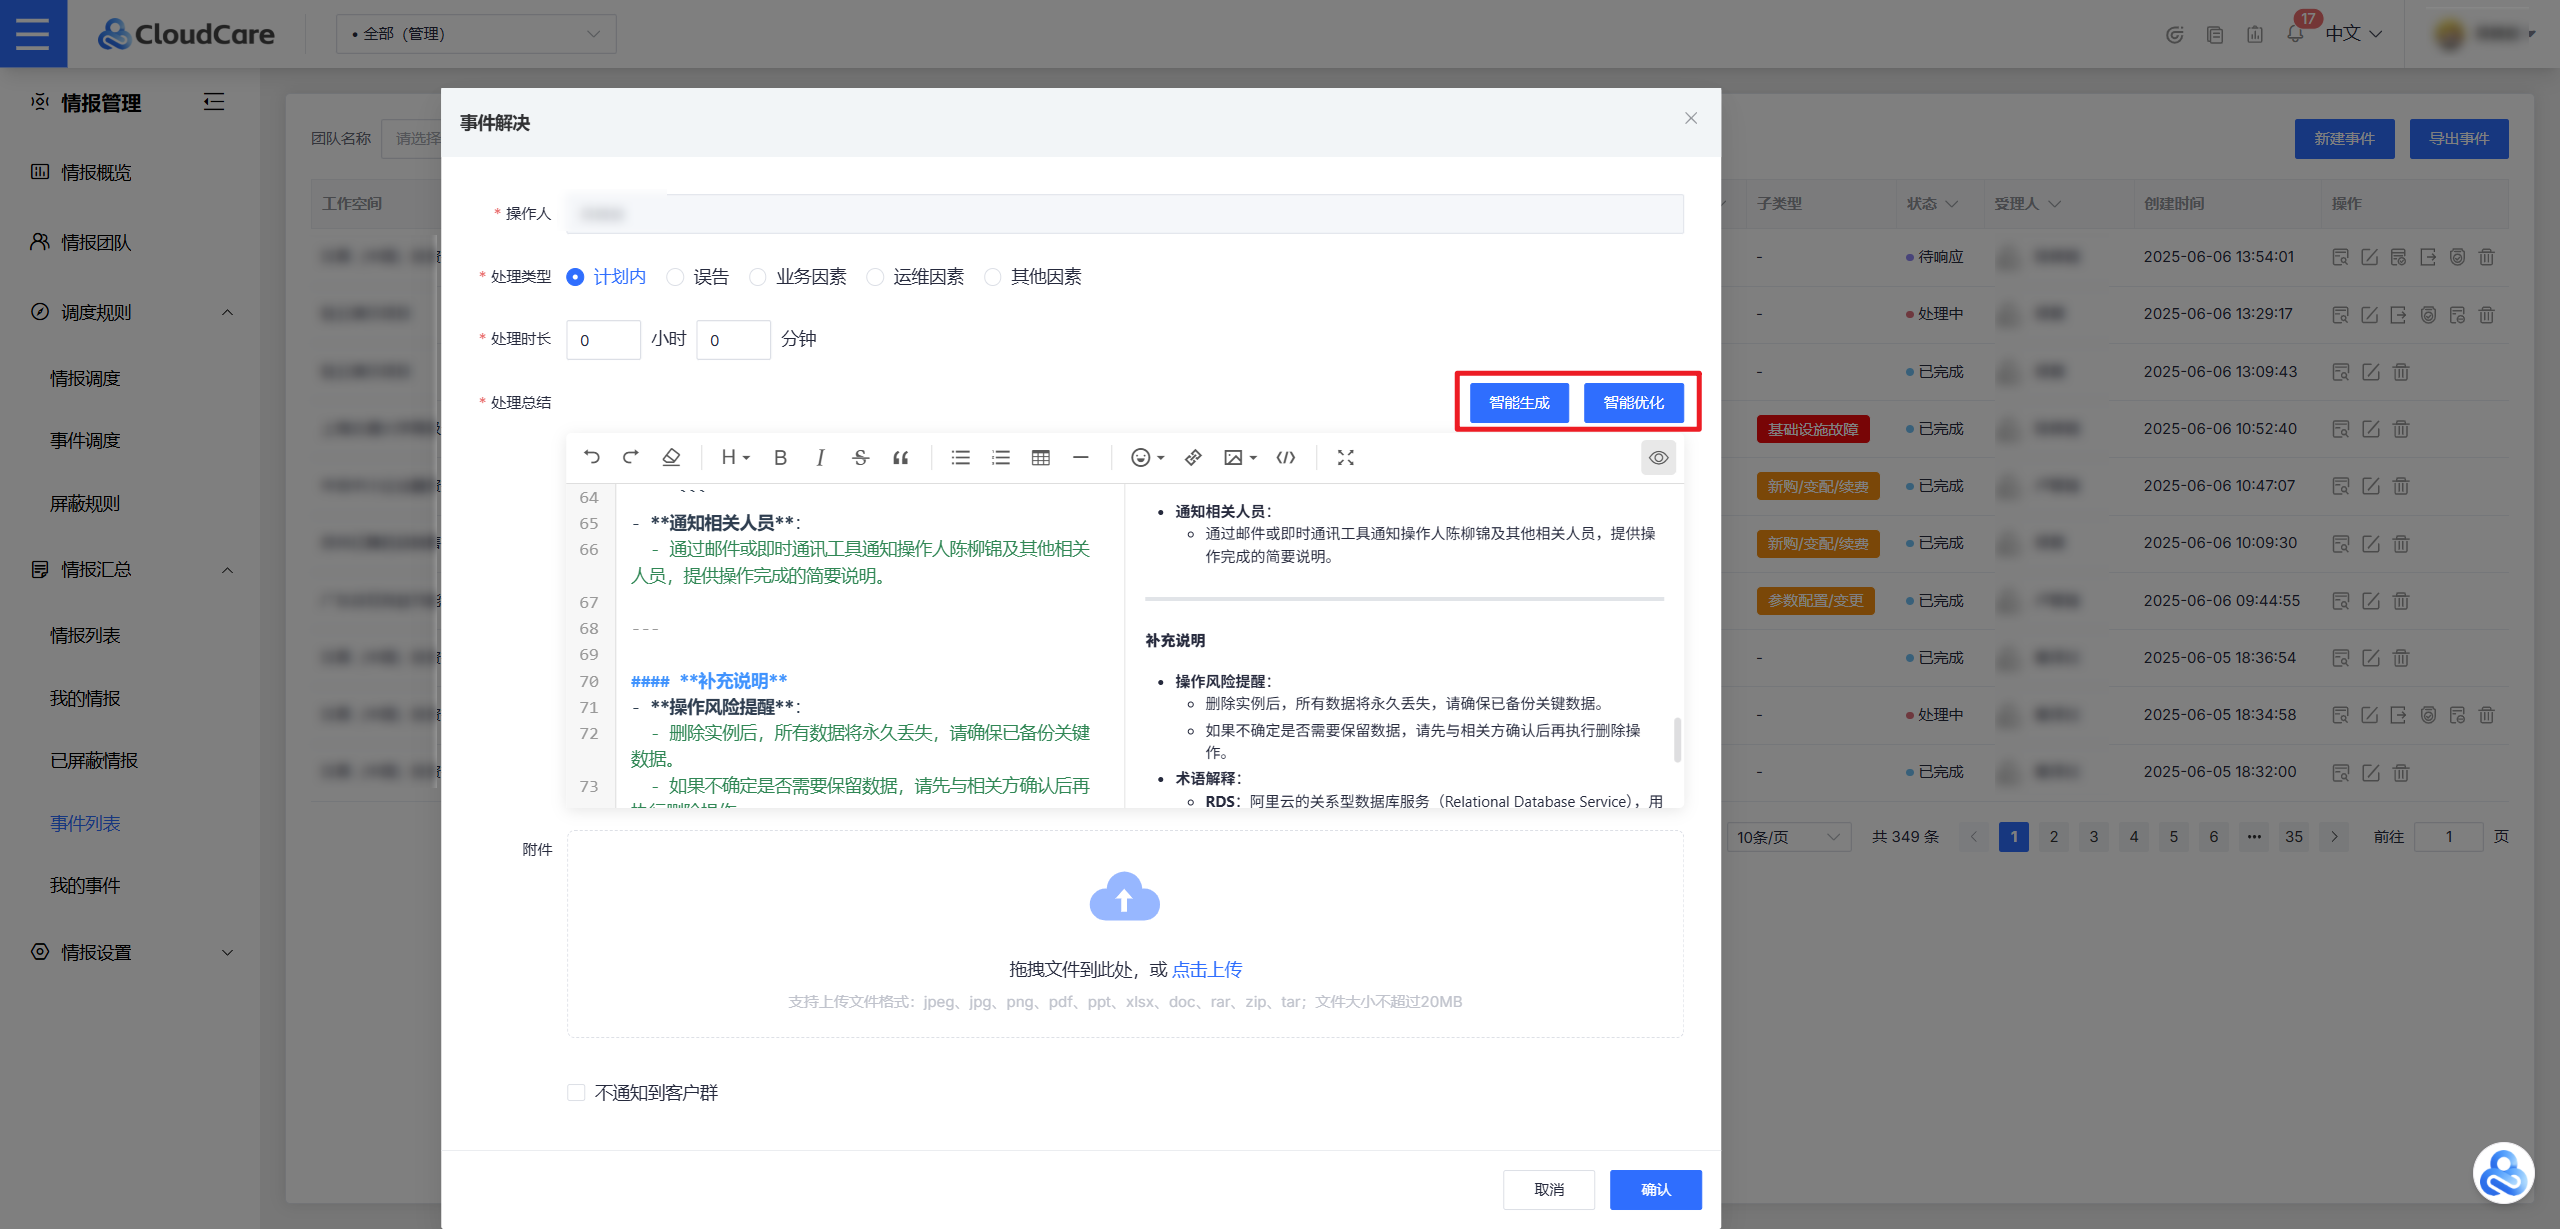
Task: Select the 其他因素 radio option
Action: coord(1033,277)
